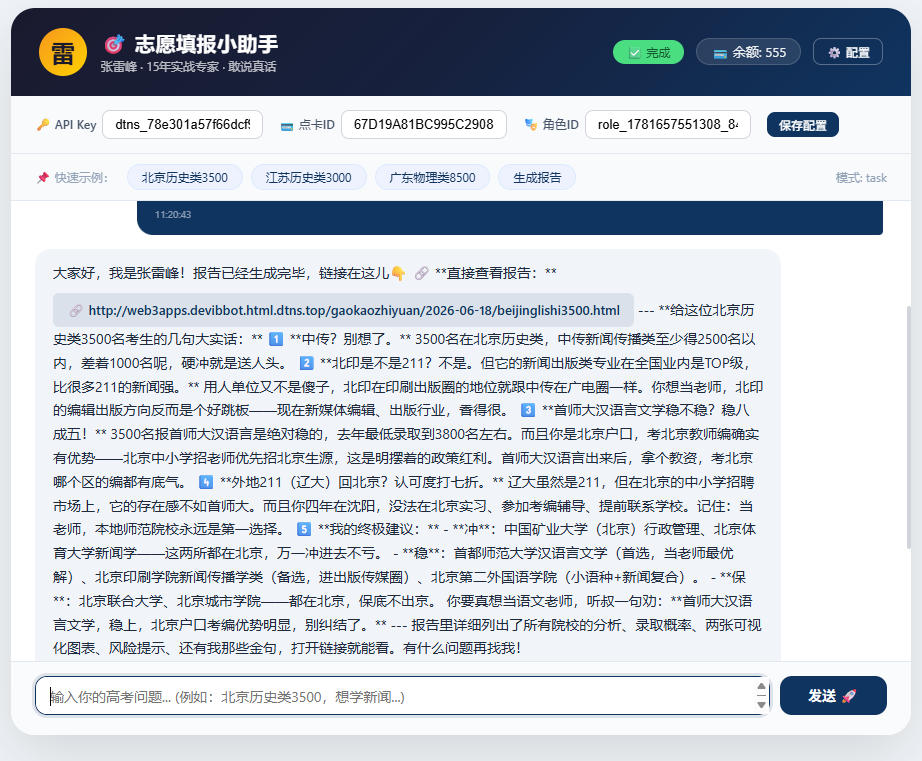Click the number 2 emoji in reply

[306, 363]
